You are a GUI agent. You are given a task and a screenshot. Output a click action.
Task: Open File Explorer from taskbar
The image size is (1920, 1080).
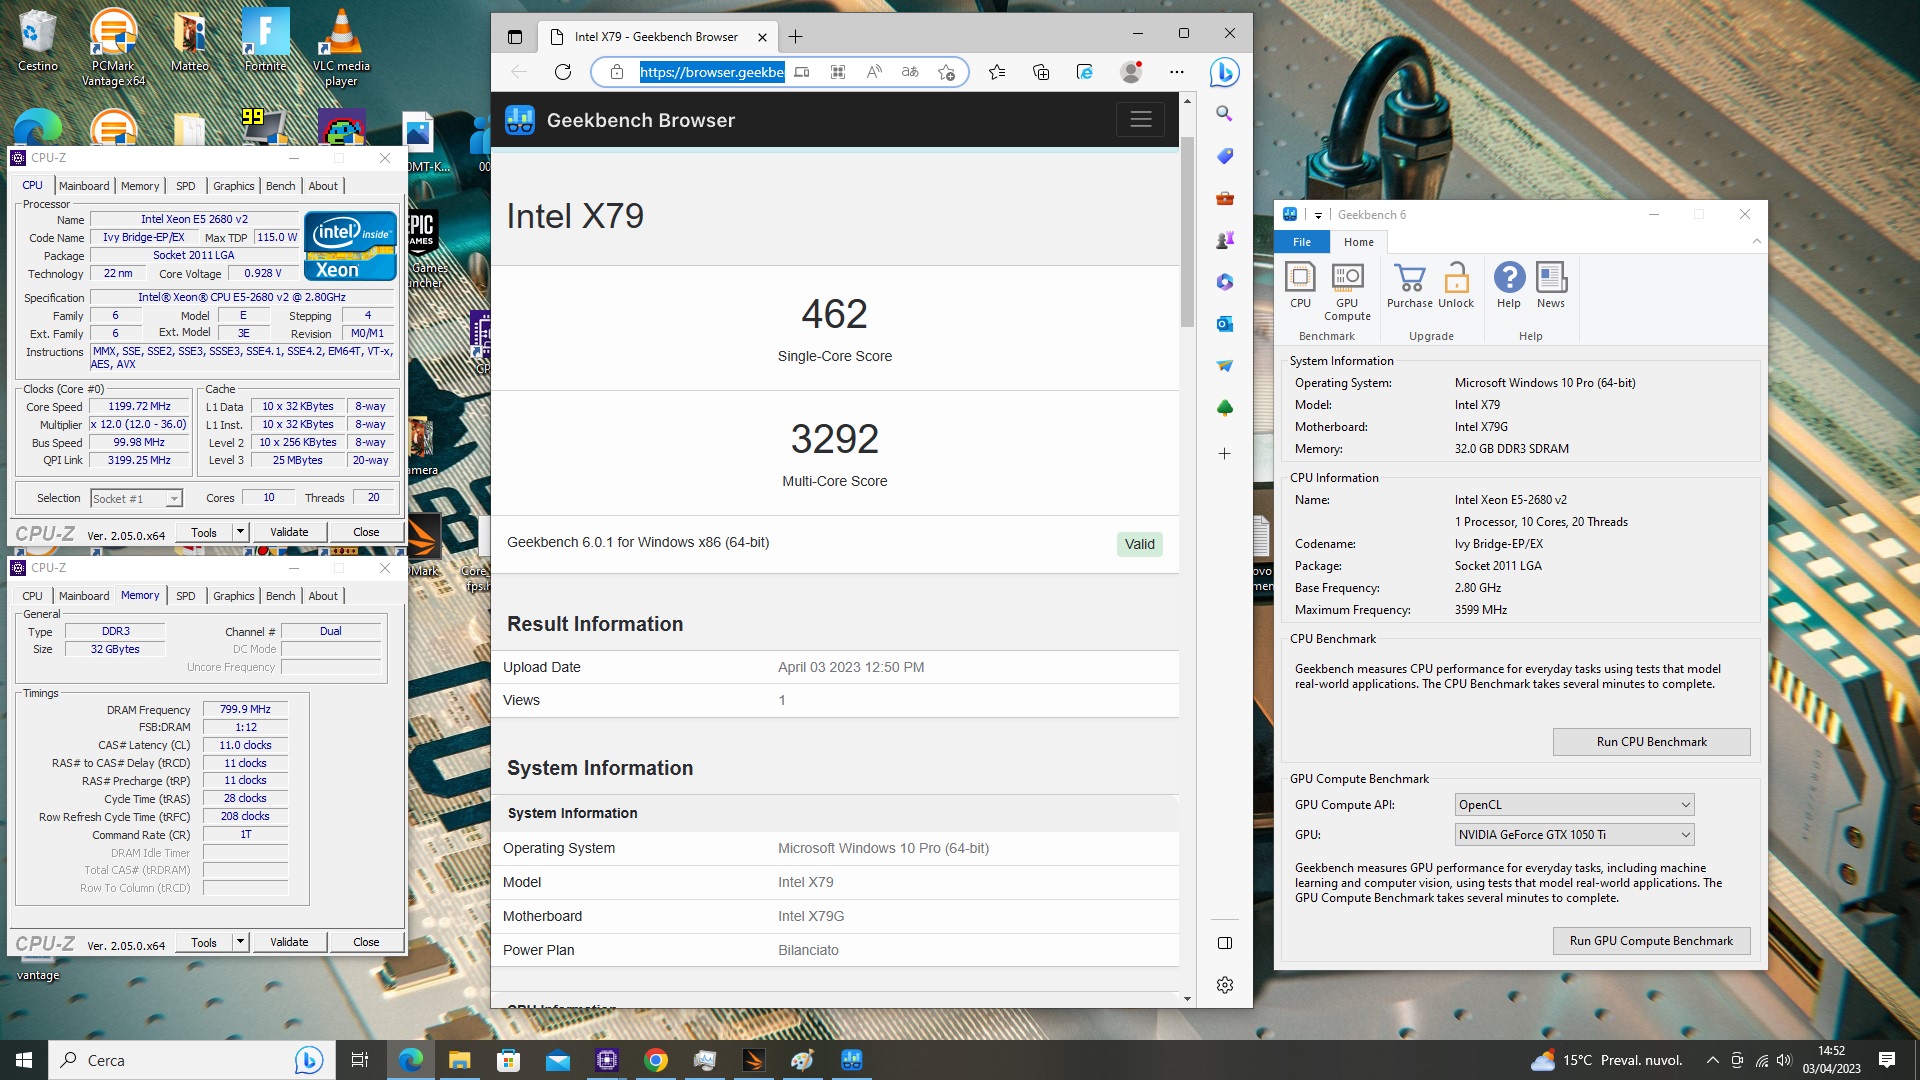pos(459,1060)
